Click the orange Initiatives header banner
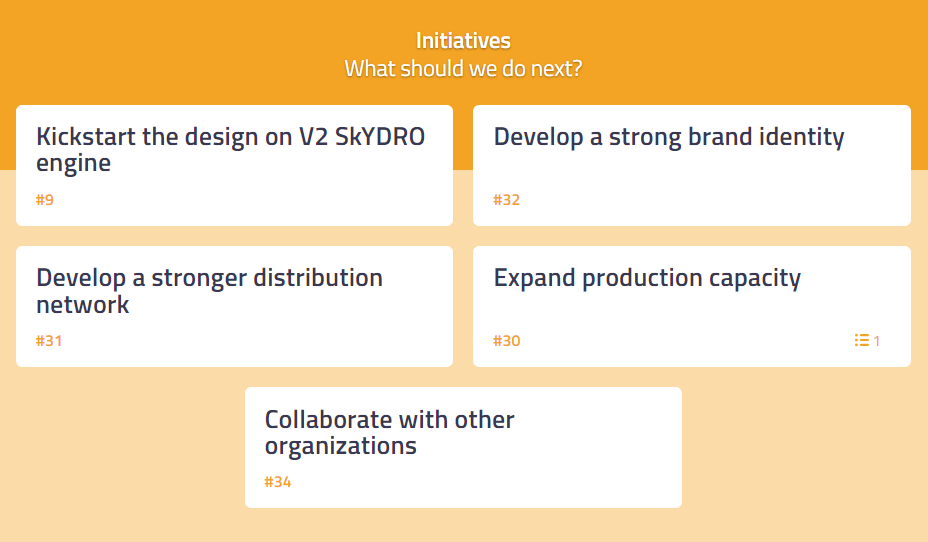Viewport: 928px width, 542px height. tap(463, 53)
